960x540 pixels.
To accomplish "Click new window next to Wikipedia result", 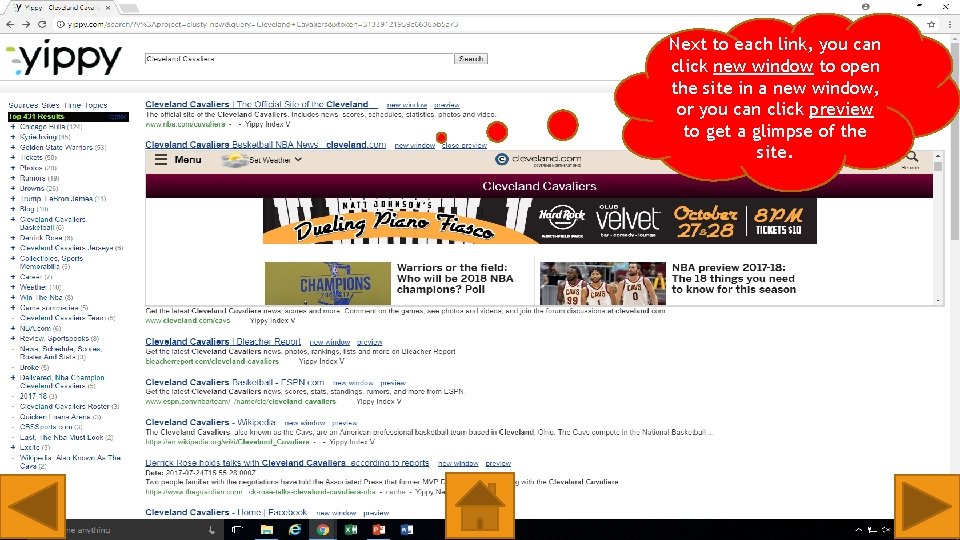I will [x=305, y=423].
